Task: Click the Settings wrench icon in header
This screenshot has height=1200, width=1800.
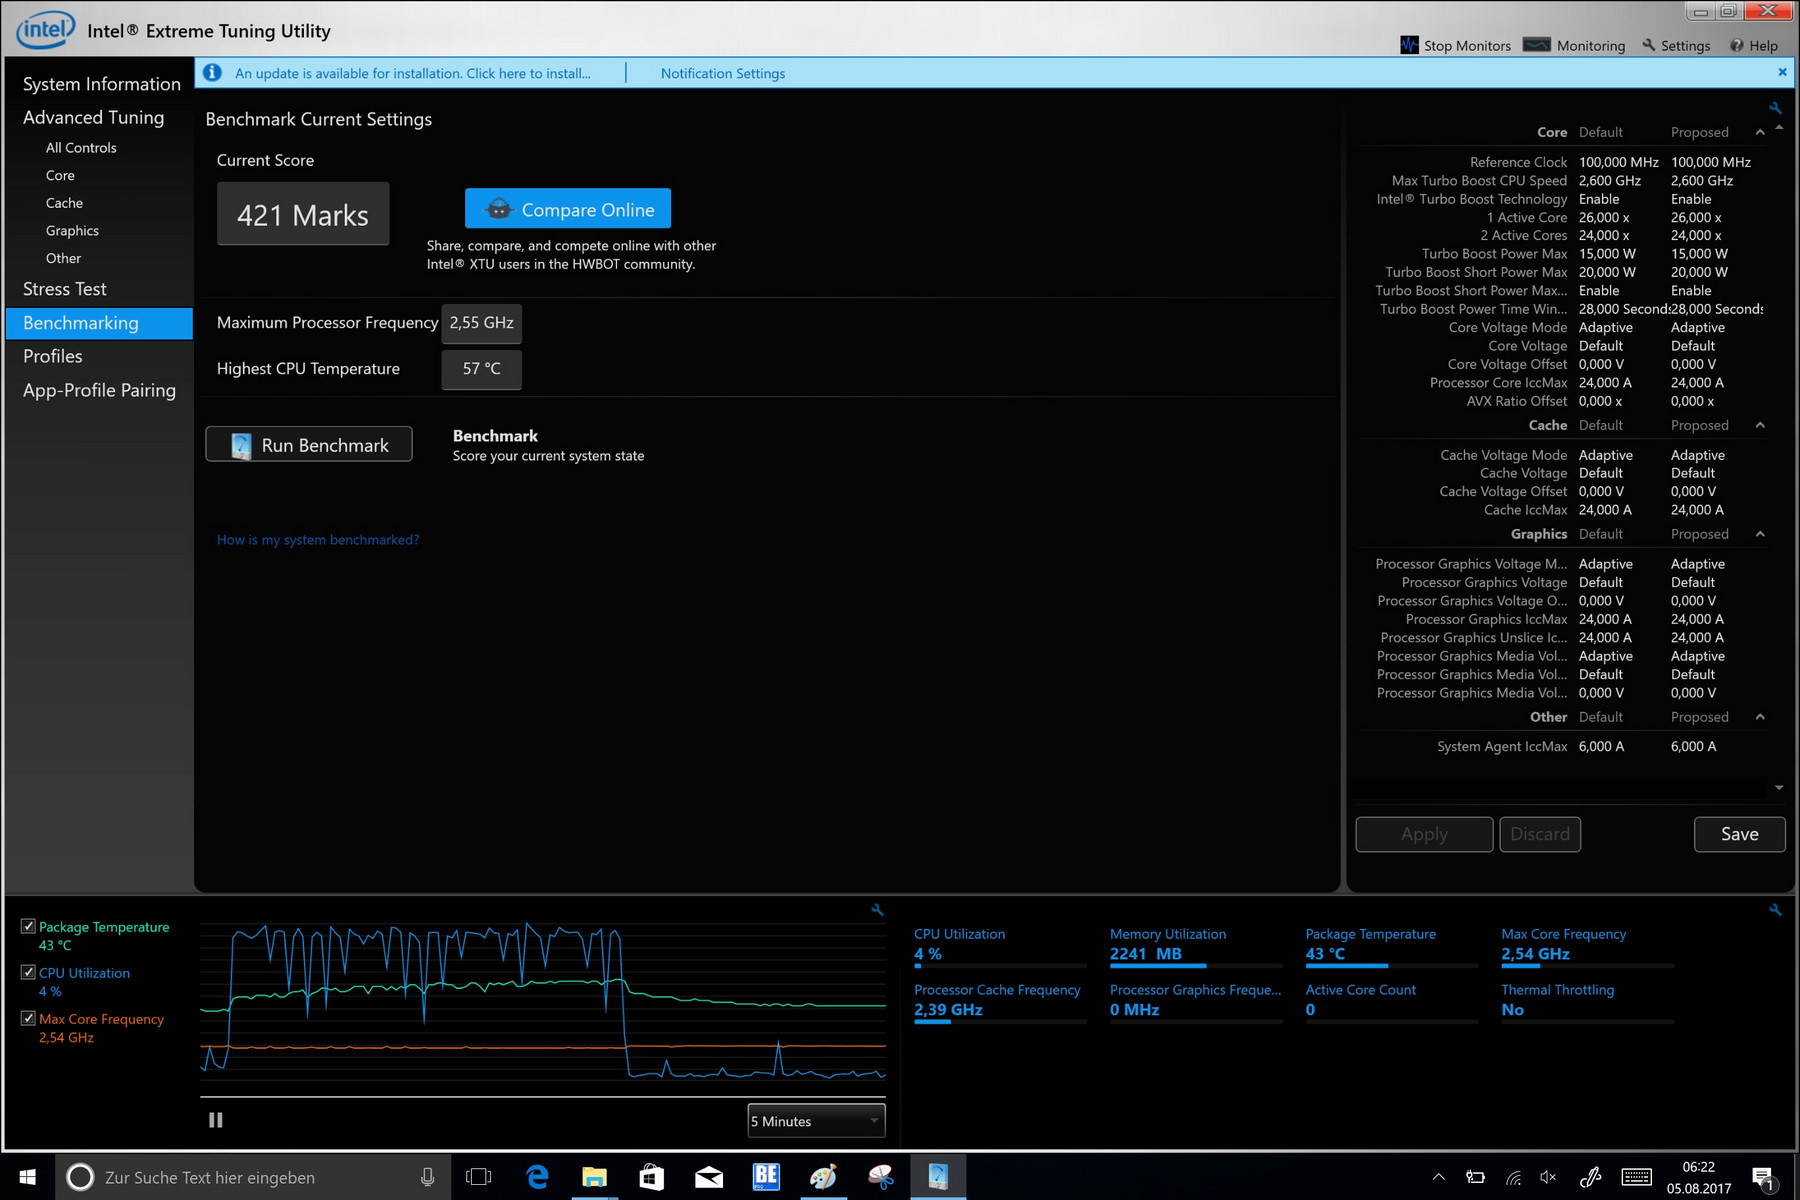Action: pyautogui.click(x=1648, y=45)
